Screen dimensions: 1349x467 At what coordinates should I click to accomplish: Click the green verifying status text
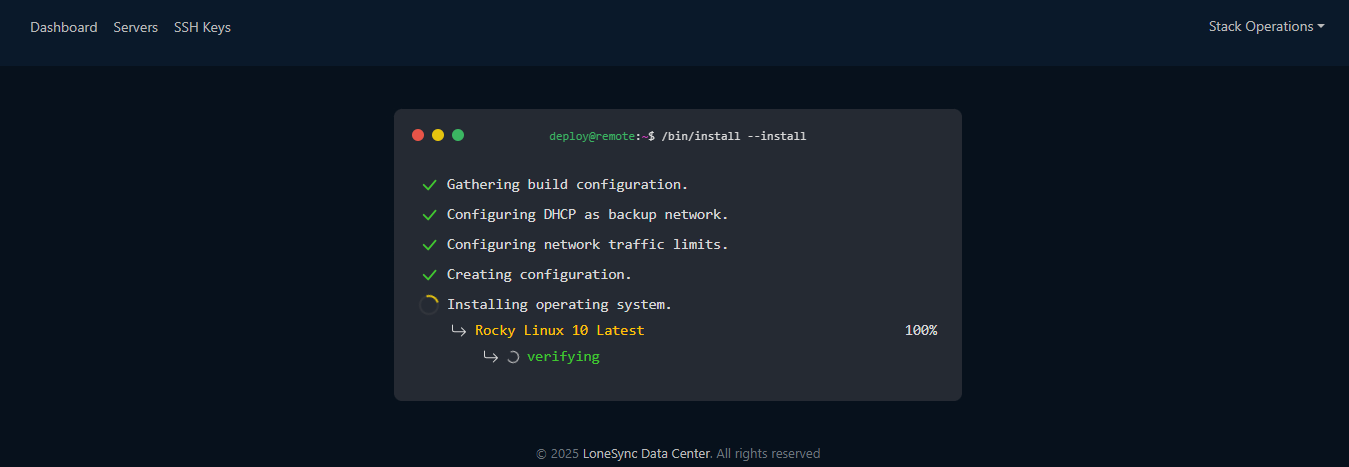(x=563, y=356)
